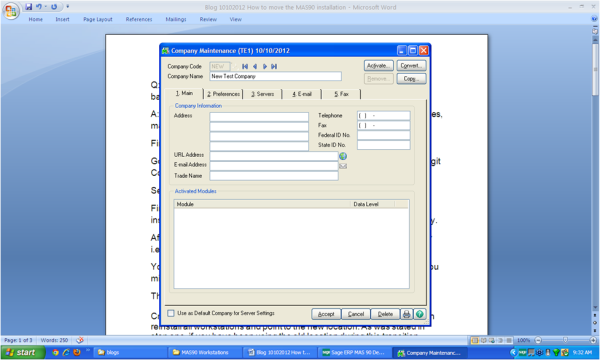
Task: Open the Page Layout ribbon tab
Action: (98, 19)
